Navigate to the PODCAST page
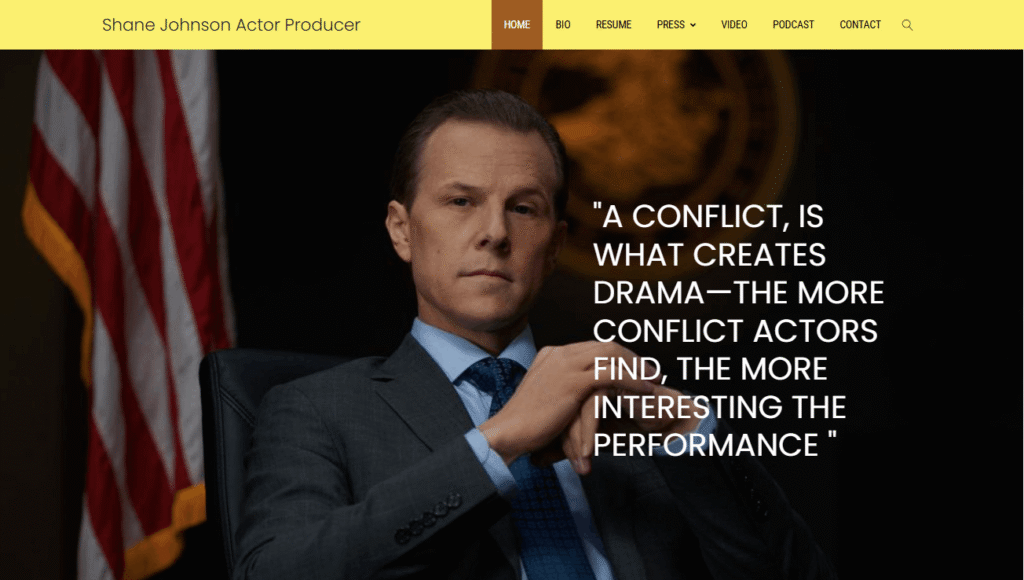Image resolution: width=1024 pixels, height=580 pixels. point(793,25)
